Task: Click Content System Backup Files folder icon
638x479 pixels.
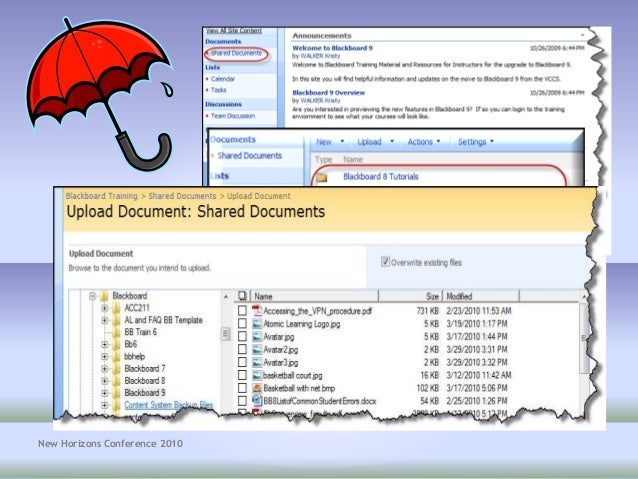Action: (x=116, y=405)
